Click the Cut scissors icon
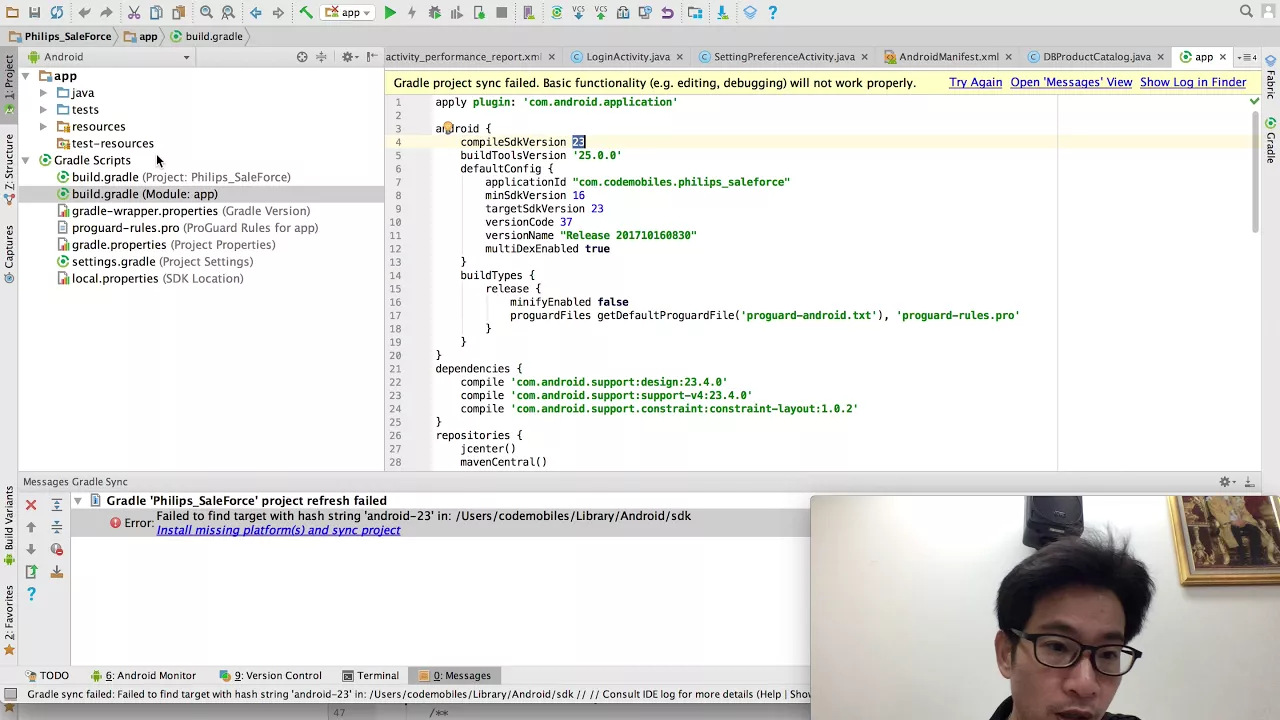 [x=134, y=13]
